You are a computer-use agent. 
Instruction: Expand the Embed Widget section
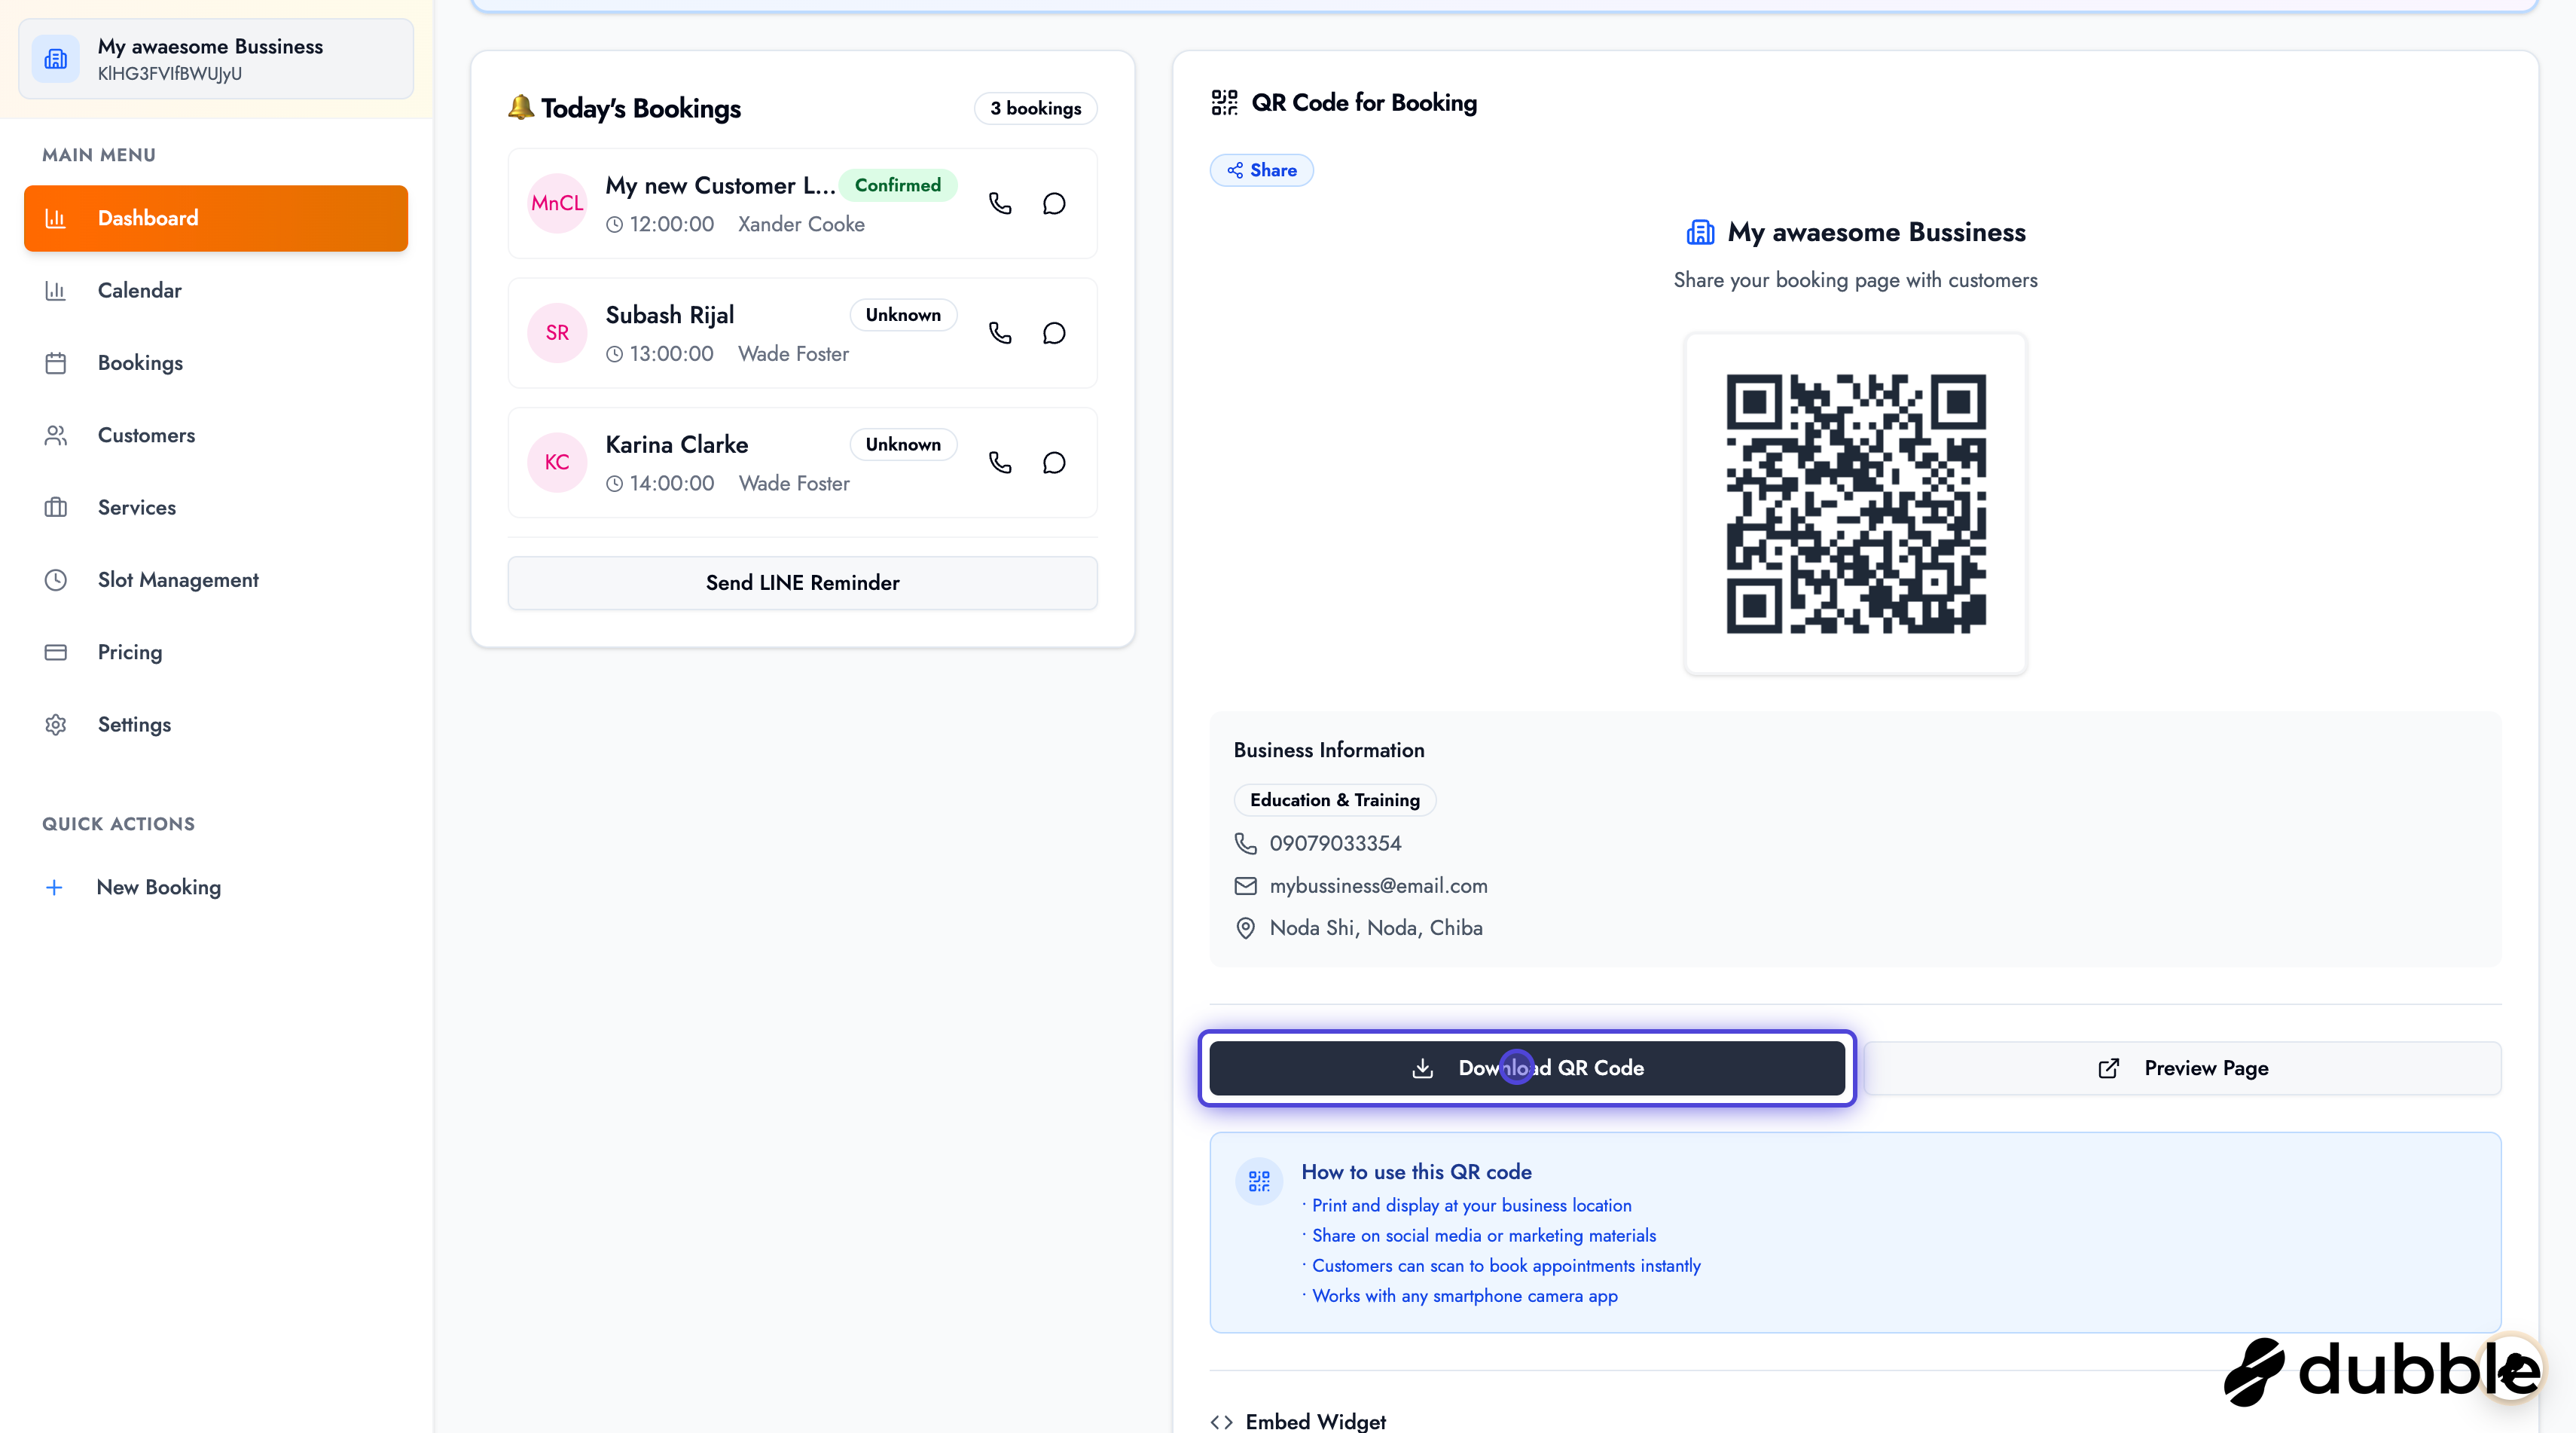click(x=1315, y=1421)
